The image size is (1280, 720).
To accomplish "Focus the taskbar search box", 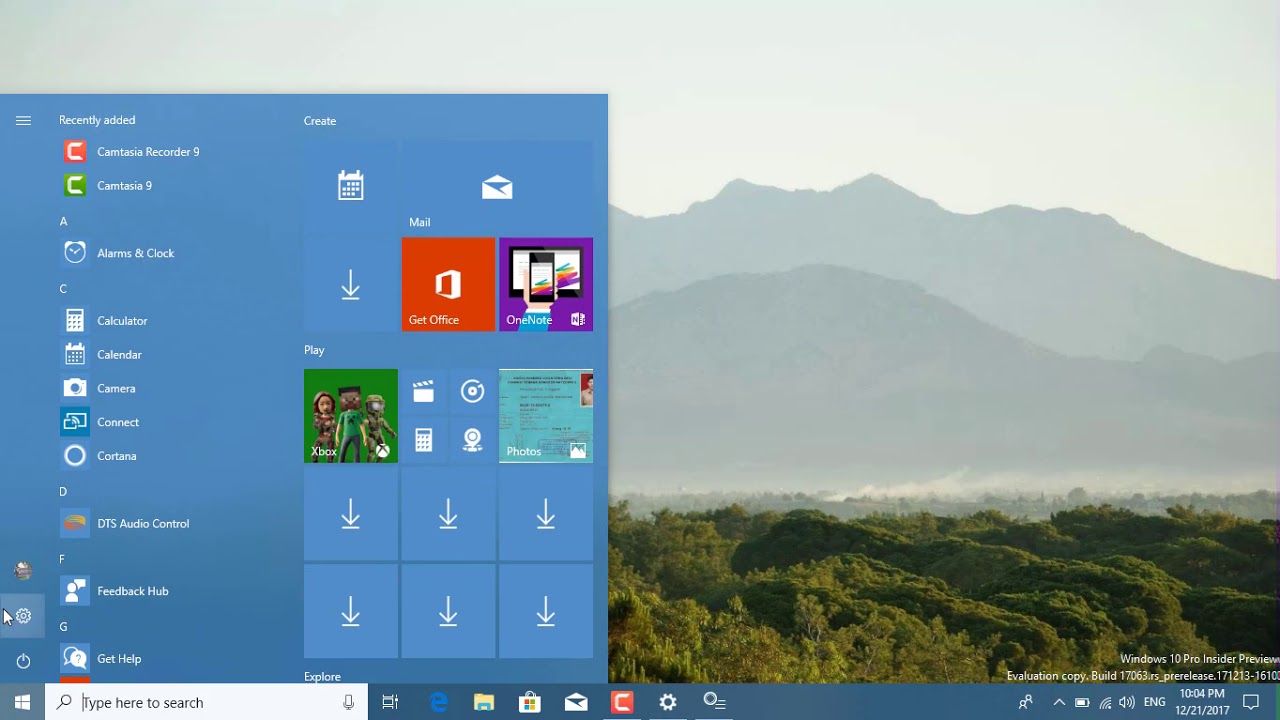I will [206, 702].
